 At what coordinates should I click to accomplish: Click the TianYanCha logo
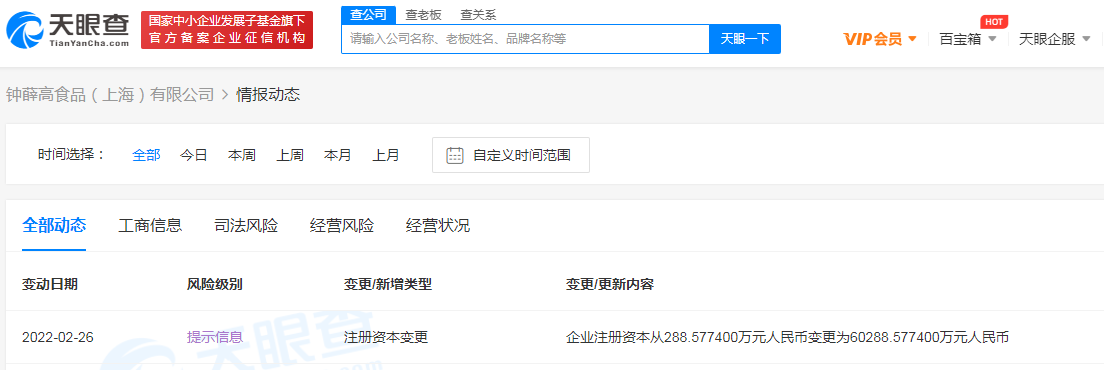pyautogui.click(x=68, y=30)
